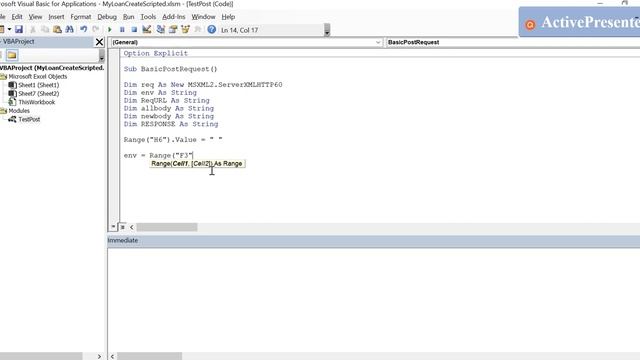Open the dropdown arrow beside the Excel view icon
Screen dimensions: 640x360
coord(9,29)
